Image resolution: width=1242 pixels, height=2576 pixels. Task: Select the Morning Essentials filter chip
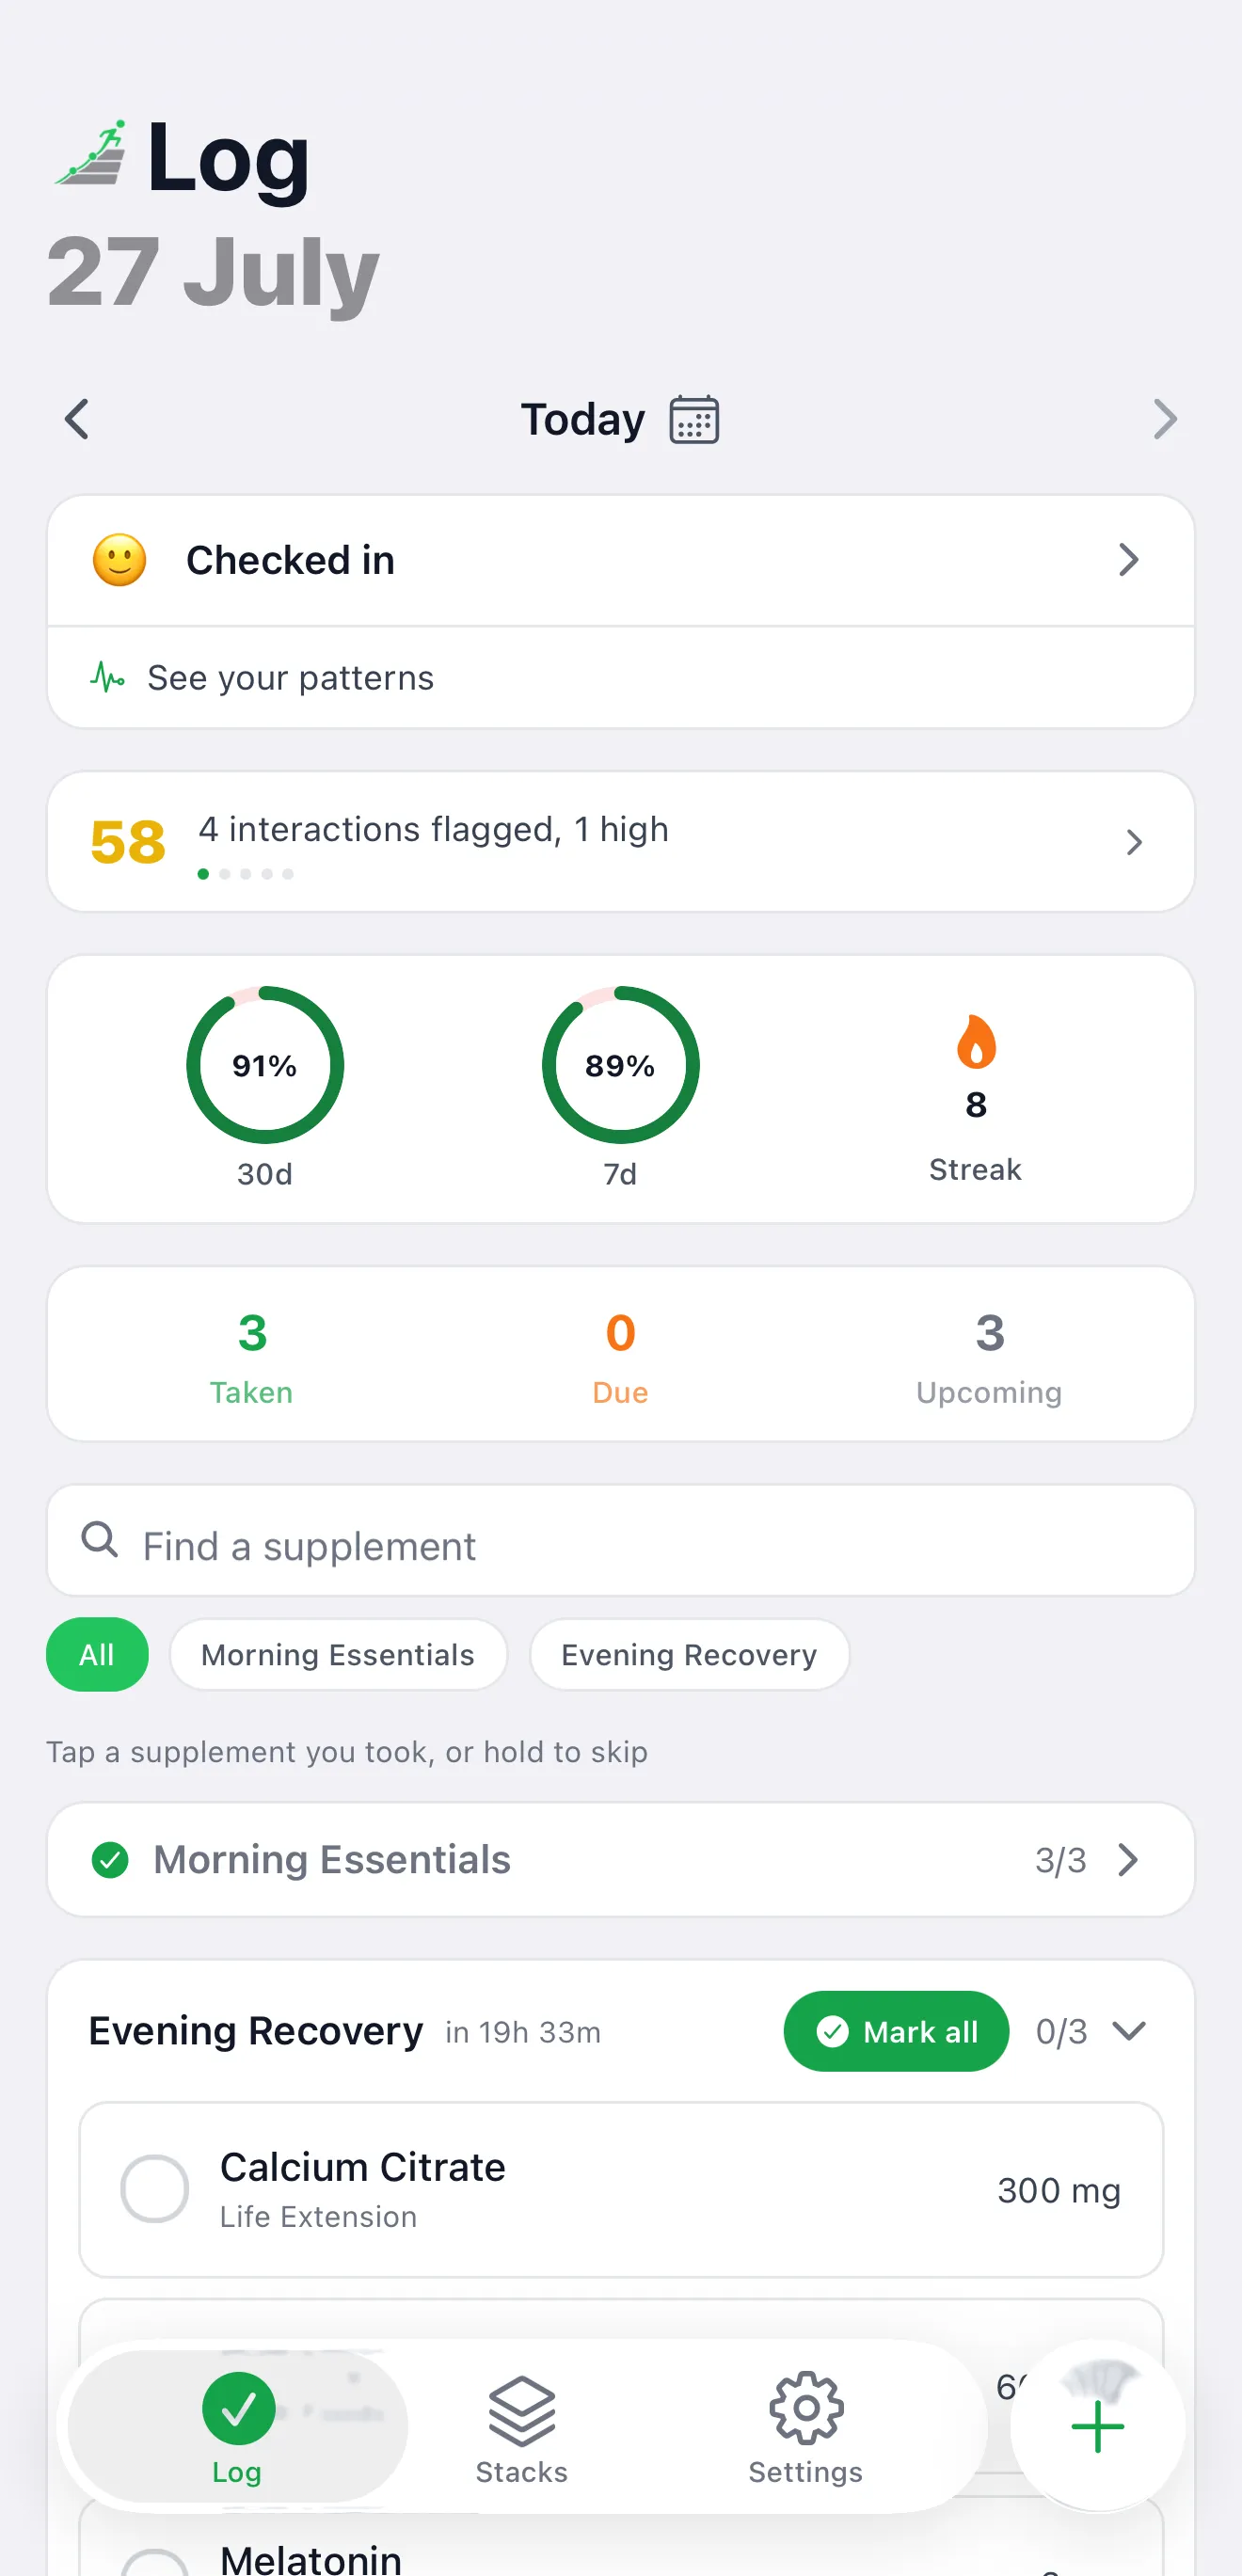coord(338,1654)
